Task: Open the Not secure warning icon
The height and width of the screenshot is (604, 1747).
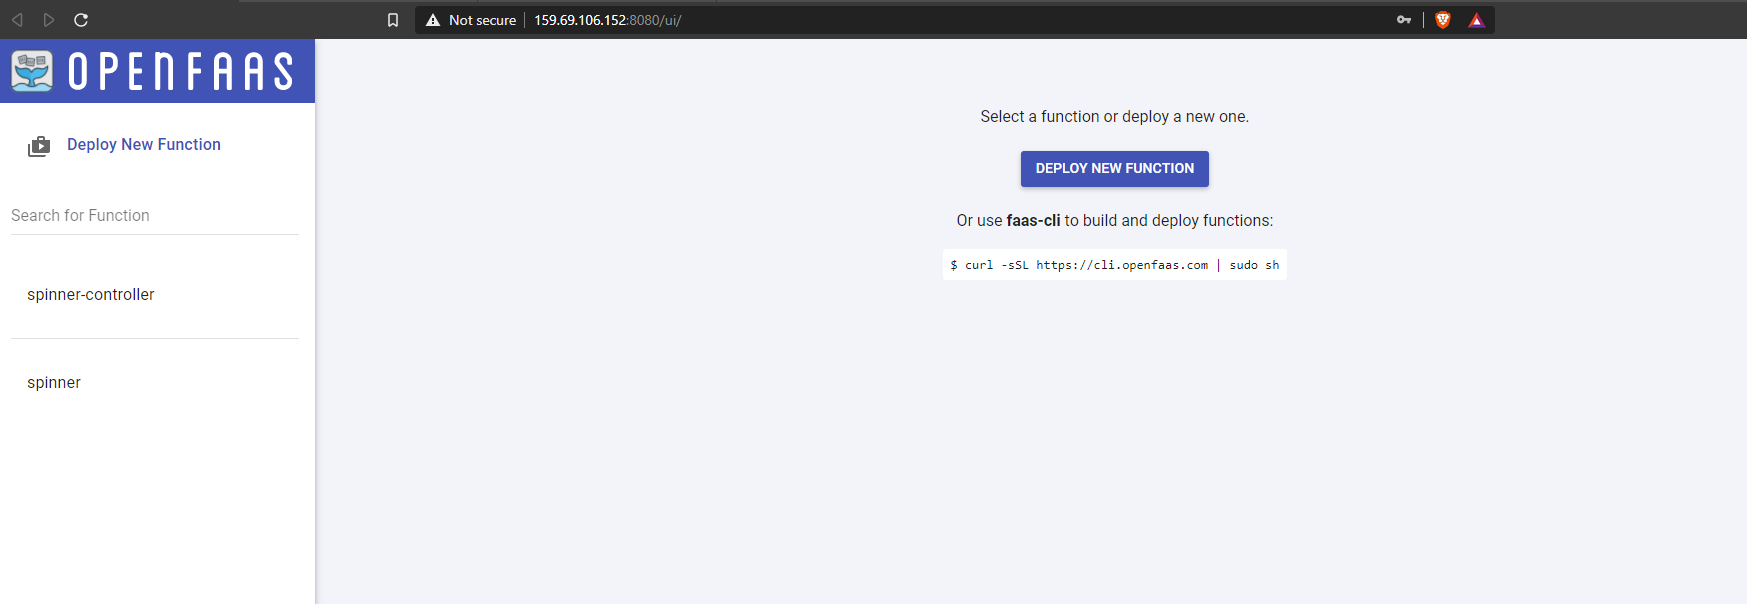Action: tap(433, 20)
